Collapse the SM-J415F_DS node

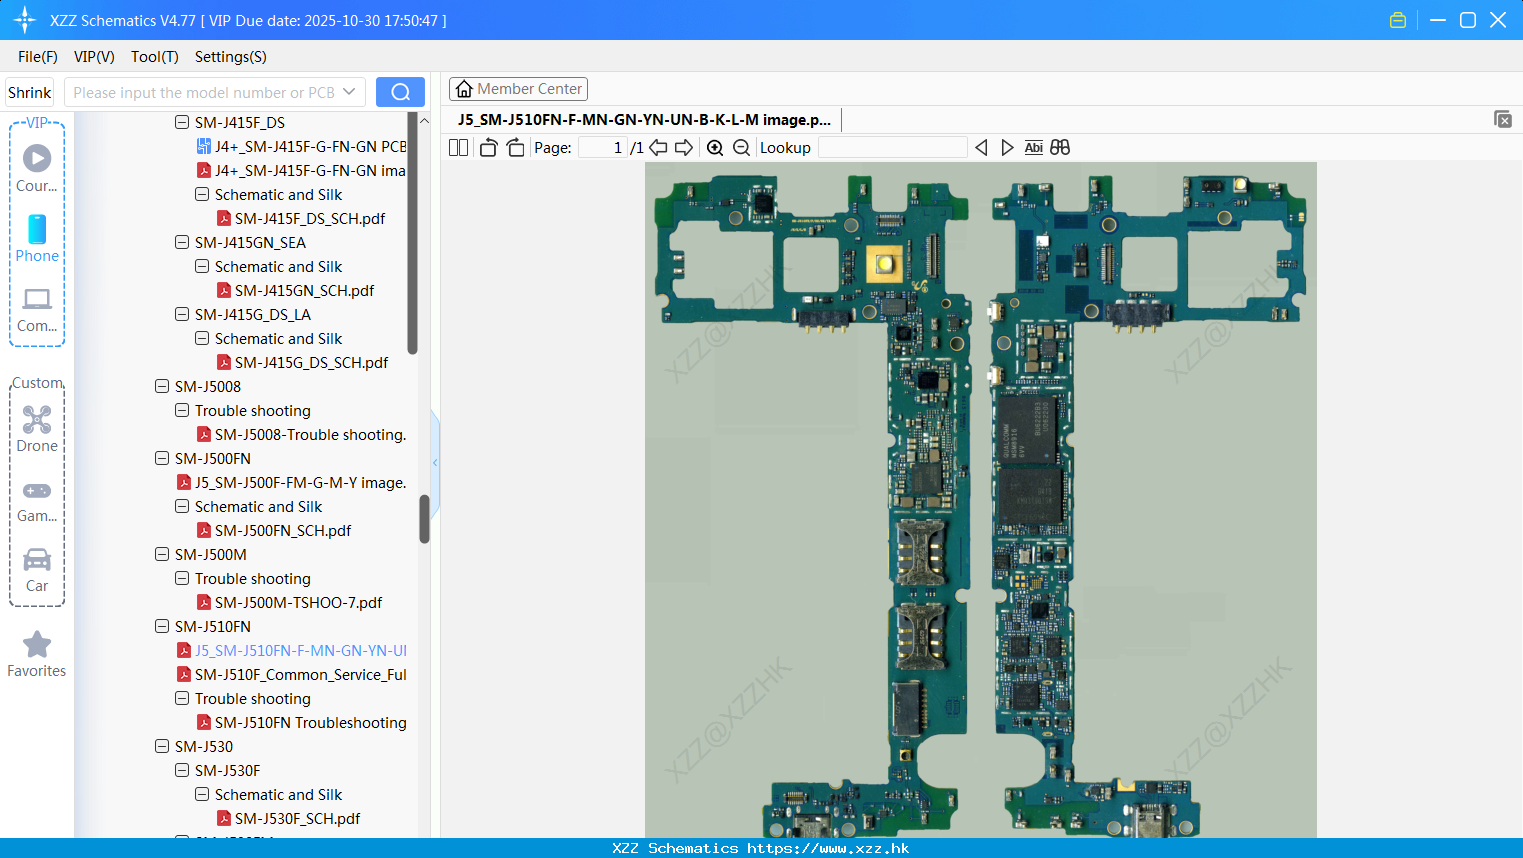pos(182,122)
